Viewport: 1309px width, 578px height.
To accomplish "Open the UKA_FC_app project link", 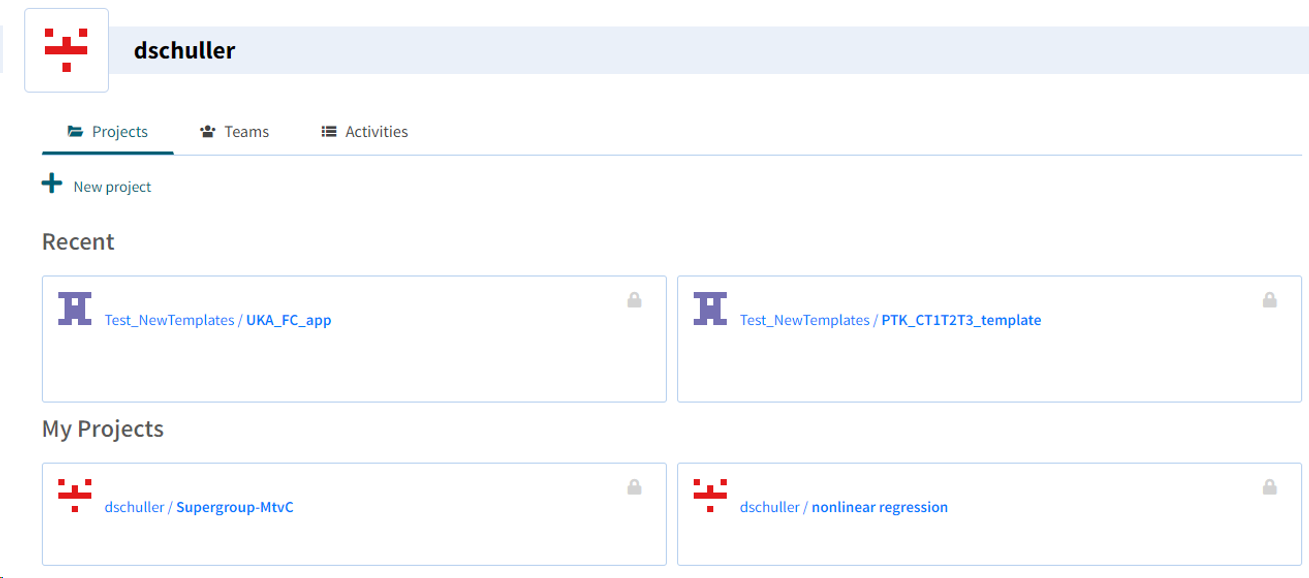I will click(x=289, y=321).
